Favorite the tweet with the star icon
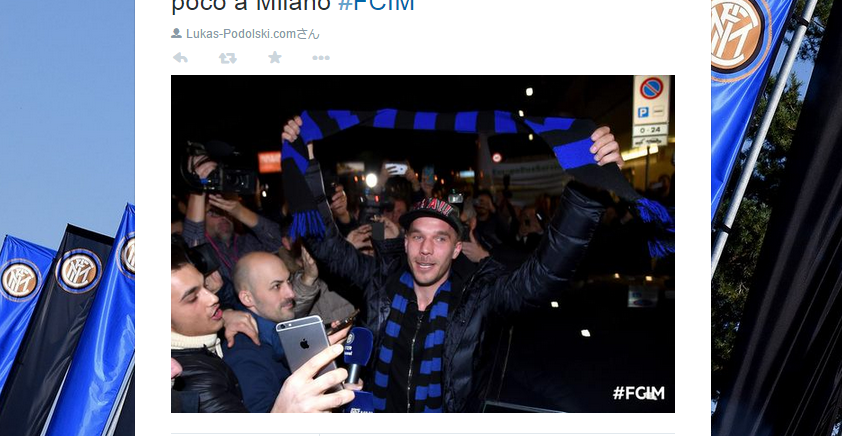 pos(275,57)
